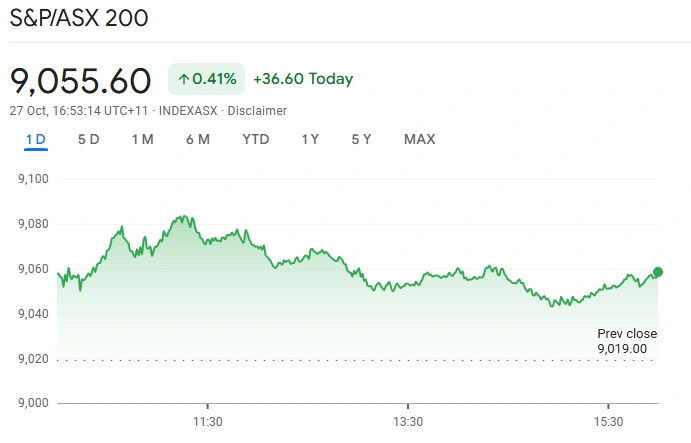
Task: Click the 9,055.60 index price
Action: [x=81, y=79]
